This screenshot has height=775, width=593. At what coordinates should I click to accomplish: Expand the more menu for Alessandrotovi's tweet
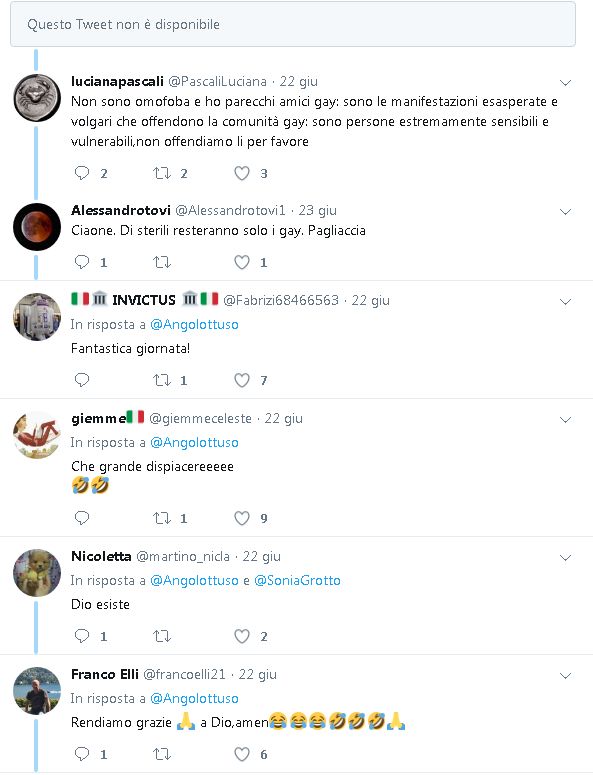click(565, 212)
